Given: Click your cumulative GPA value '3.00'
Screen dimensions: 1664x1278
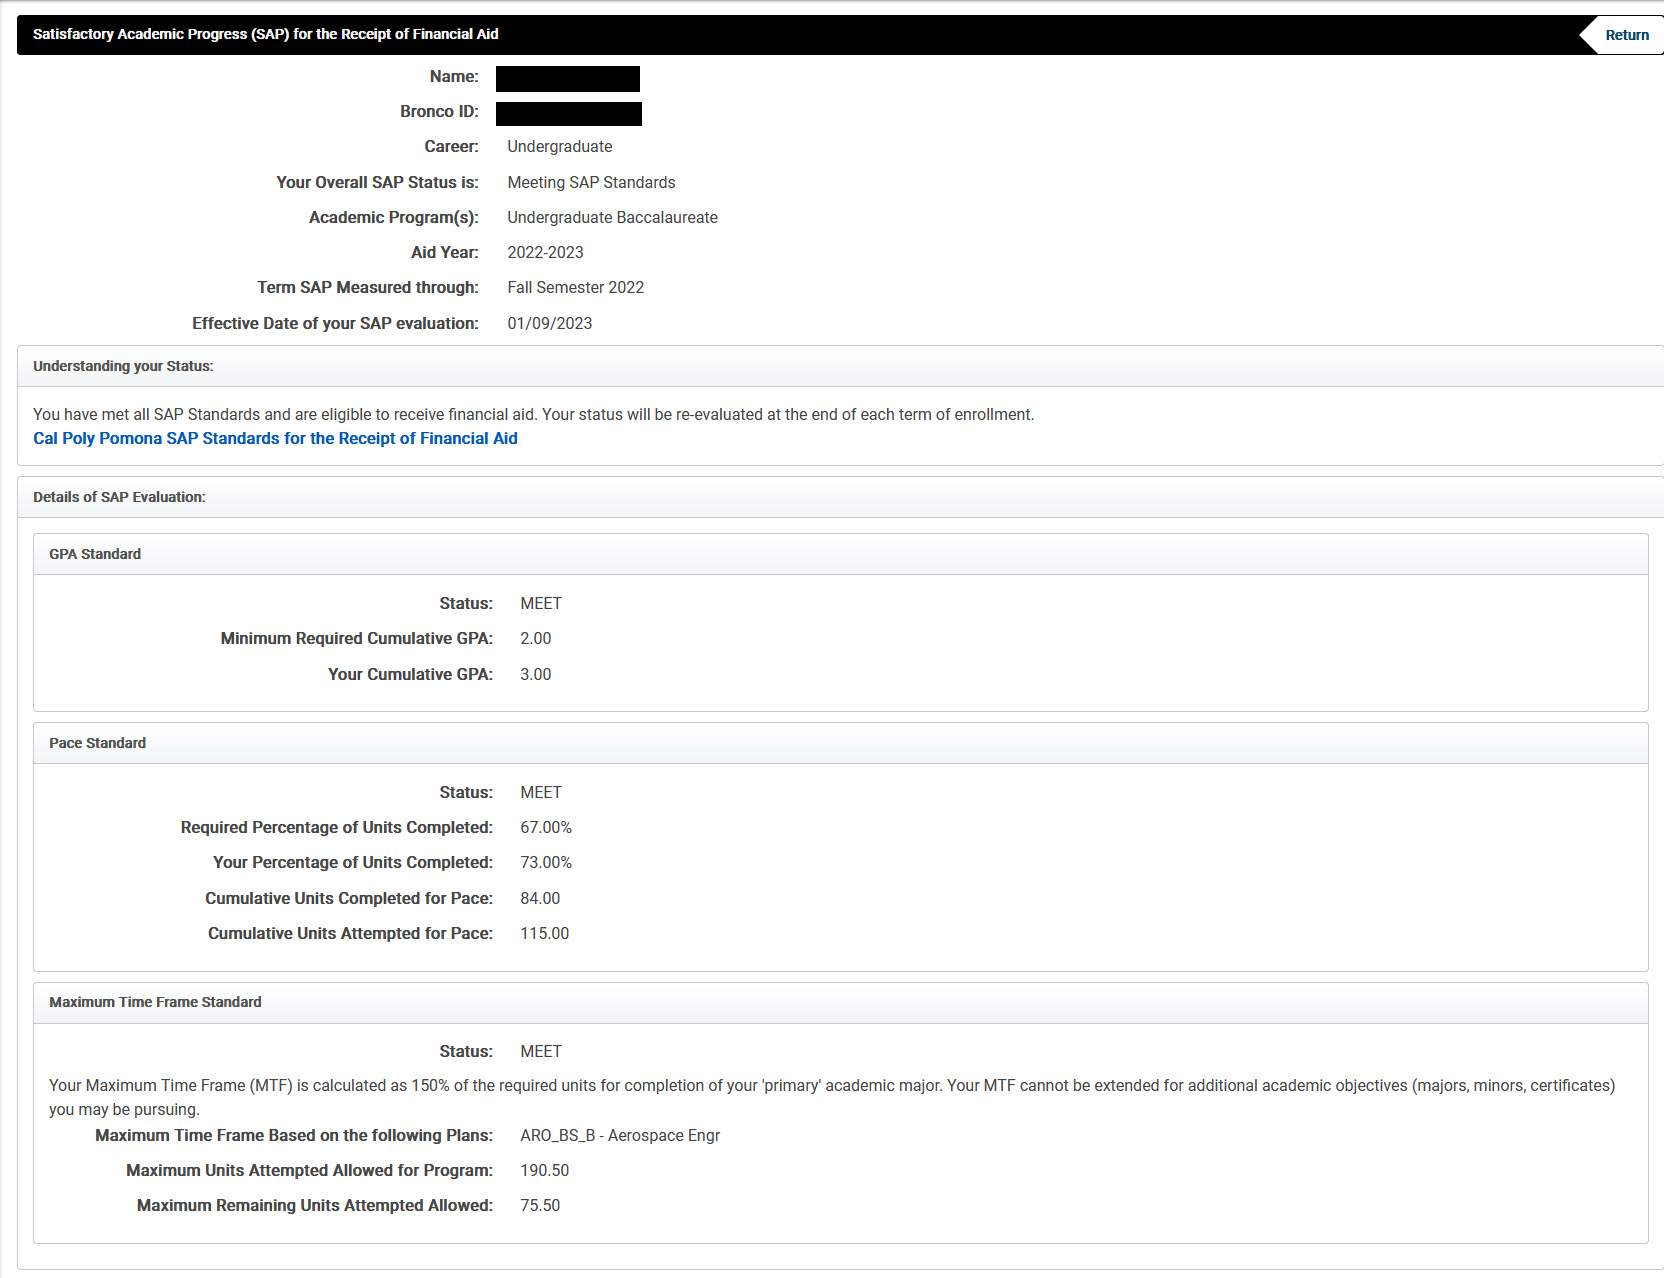Looking at the screenshot, I should pyautogui.click(x=535, y=674).
